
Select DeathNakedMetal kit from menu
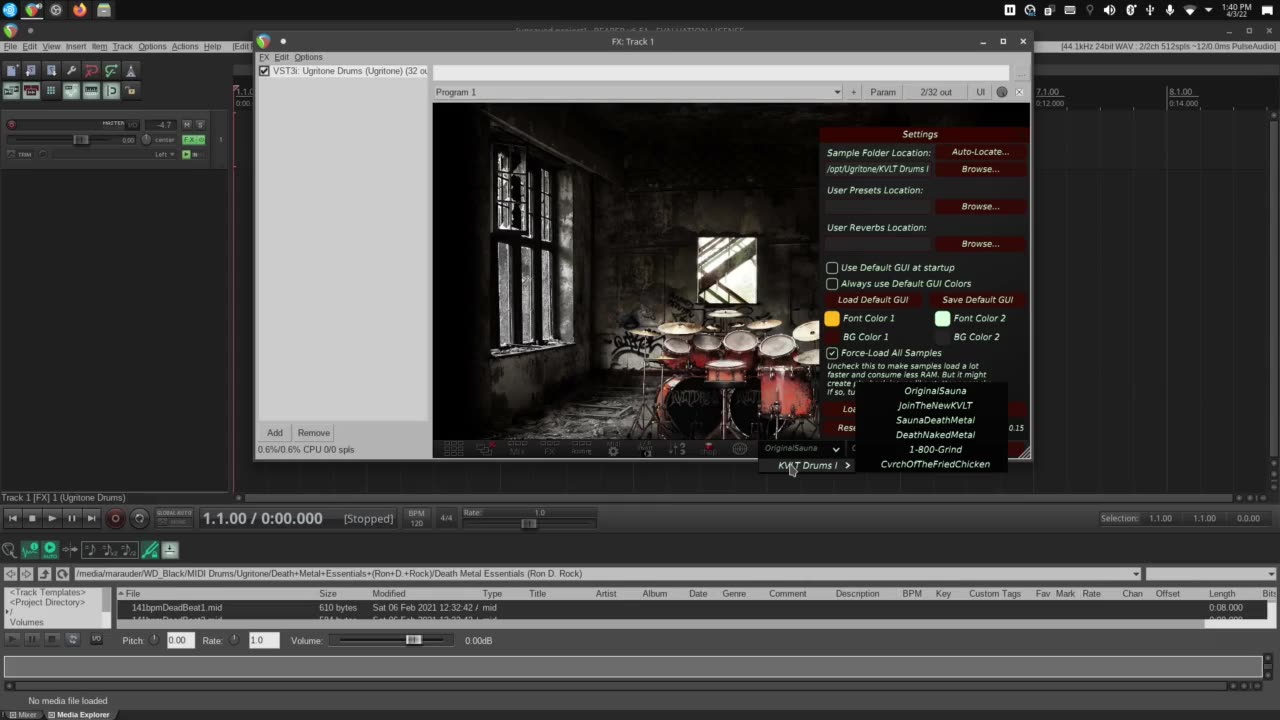[935, 435]
